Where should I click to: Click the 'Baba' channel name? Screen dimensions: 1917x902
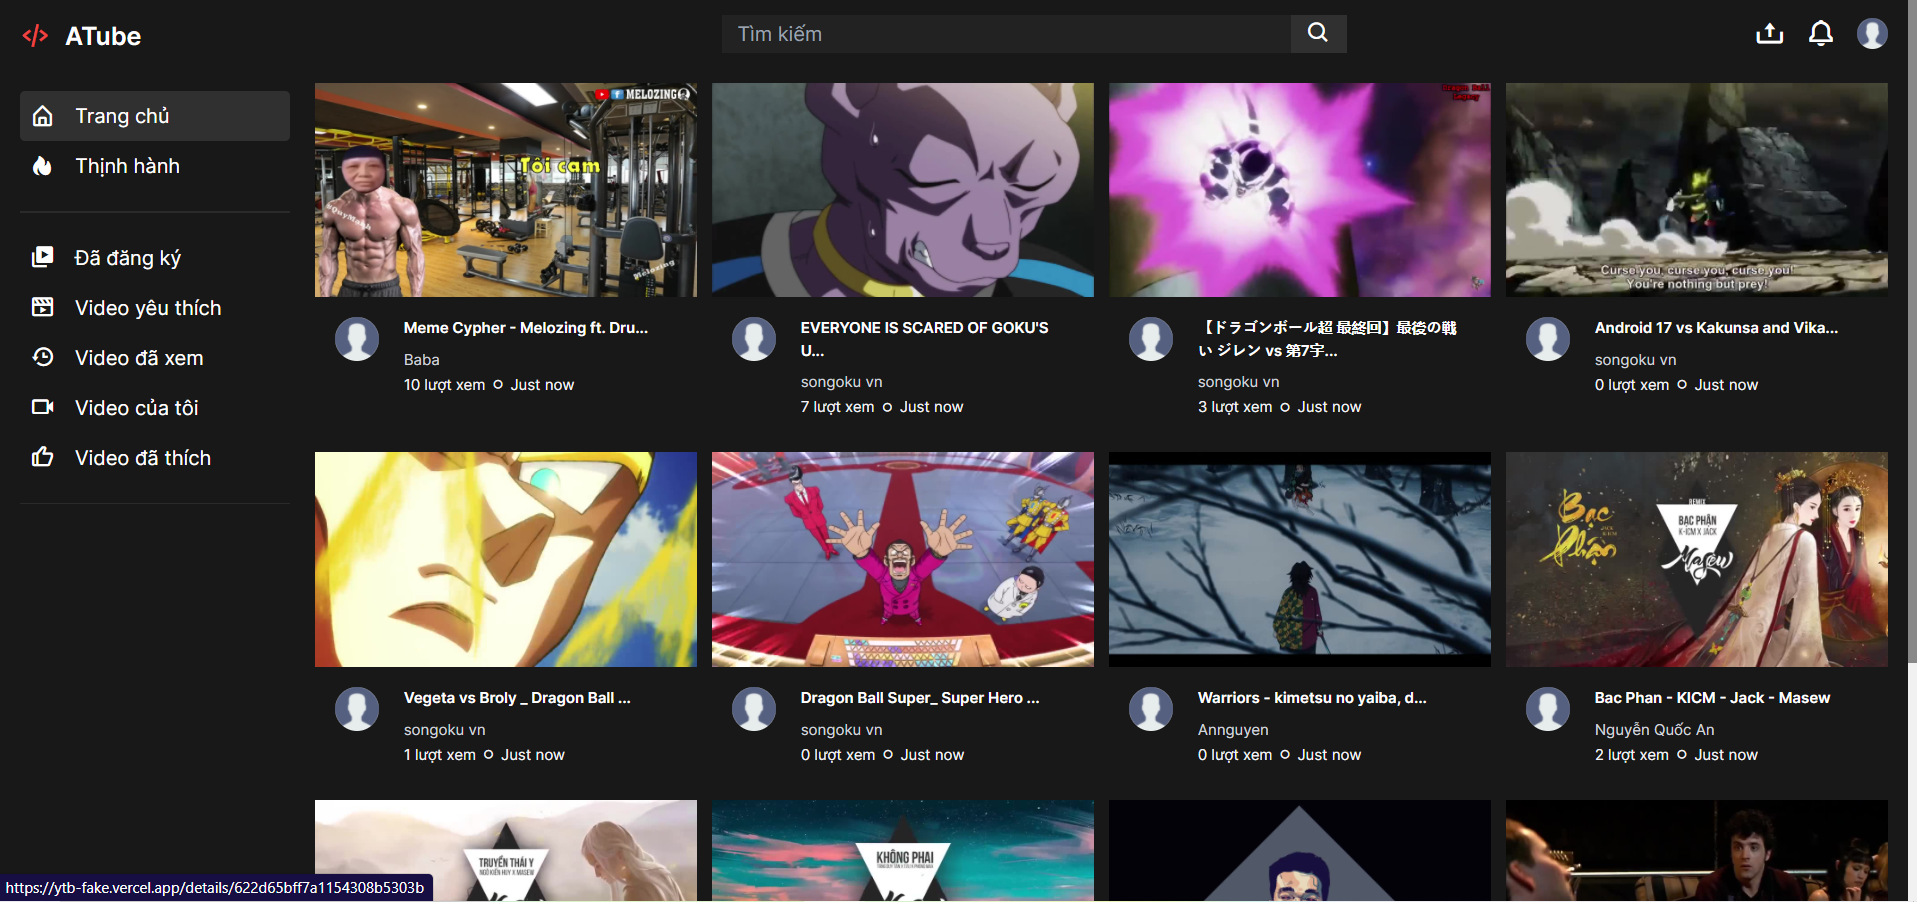pos(422,359)
